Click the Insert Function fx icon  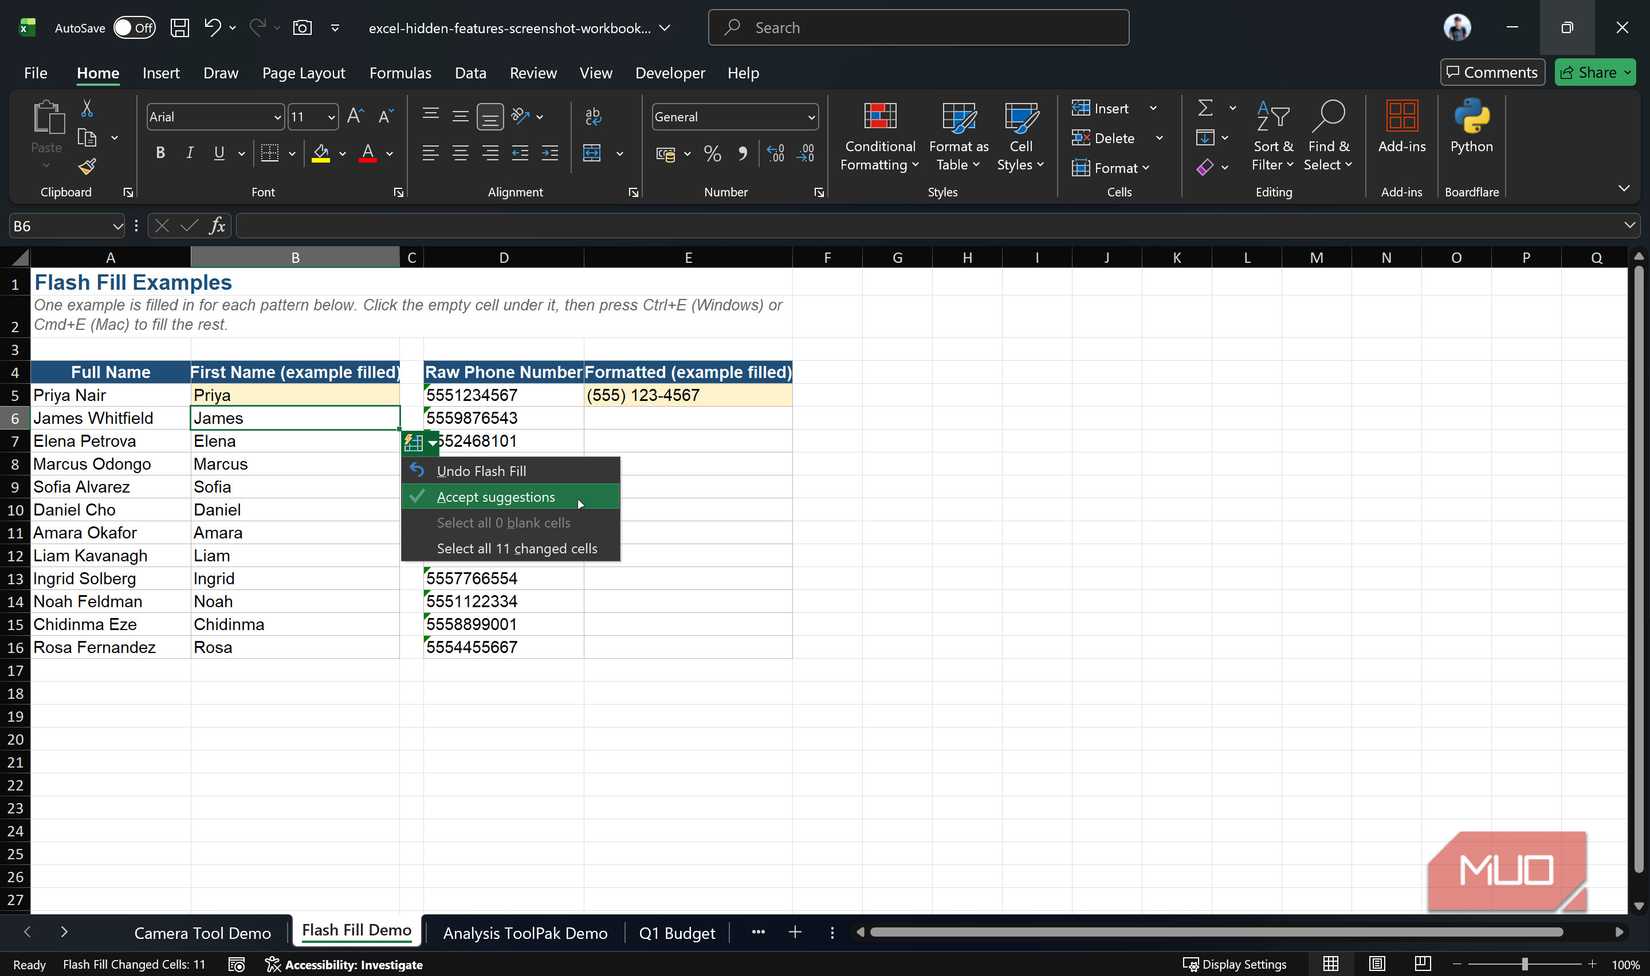pyautogui.click(x=217, y=226)
